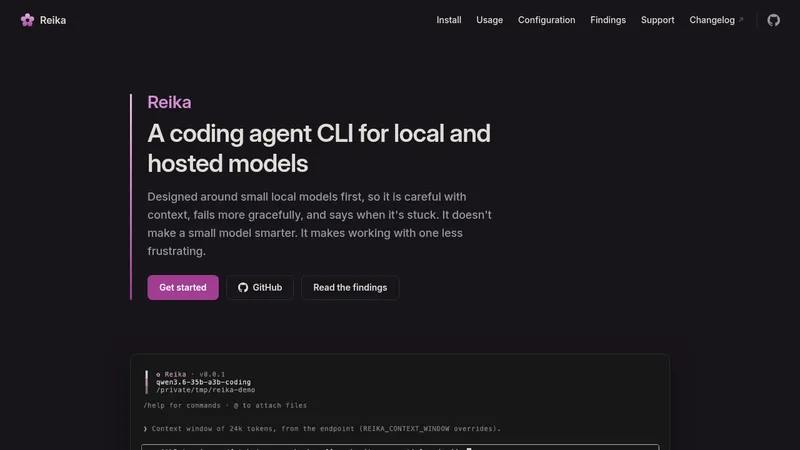Click the 'Designed around small local models' paragraph
The width and height of the screenshot is (800, 450).
[319, 224]
